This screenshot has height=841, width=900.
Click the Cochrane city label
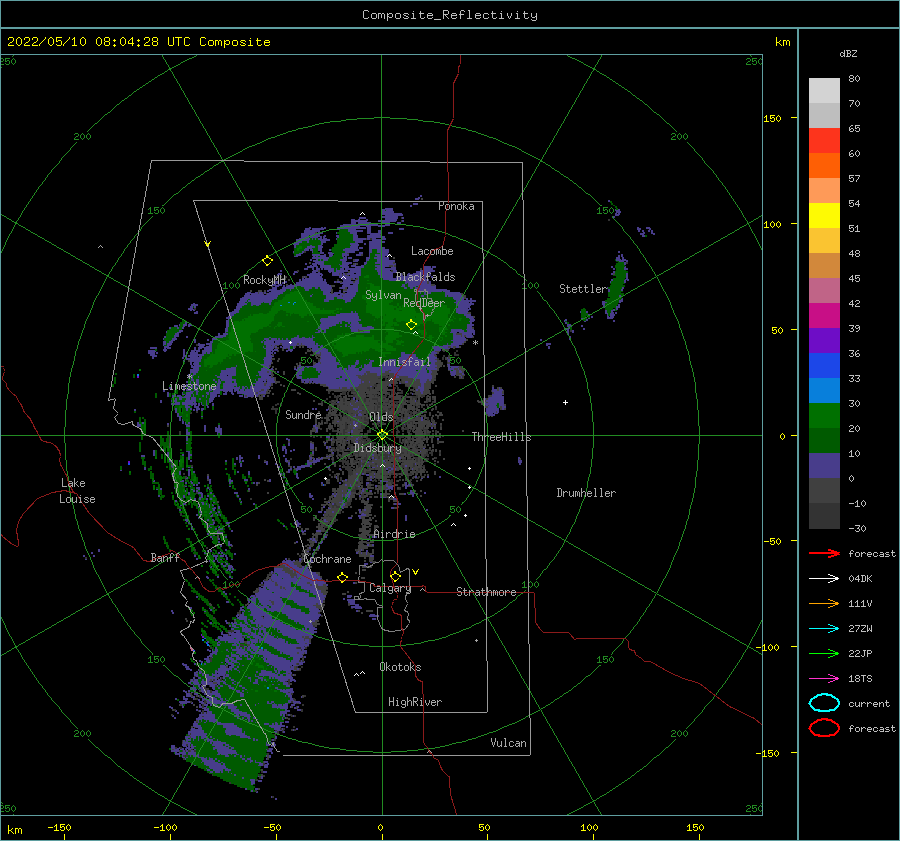click(327, 559)
